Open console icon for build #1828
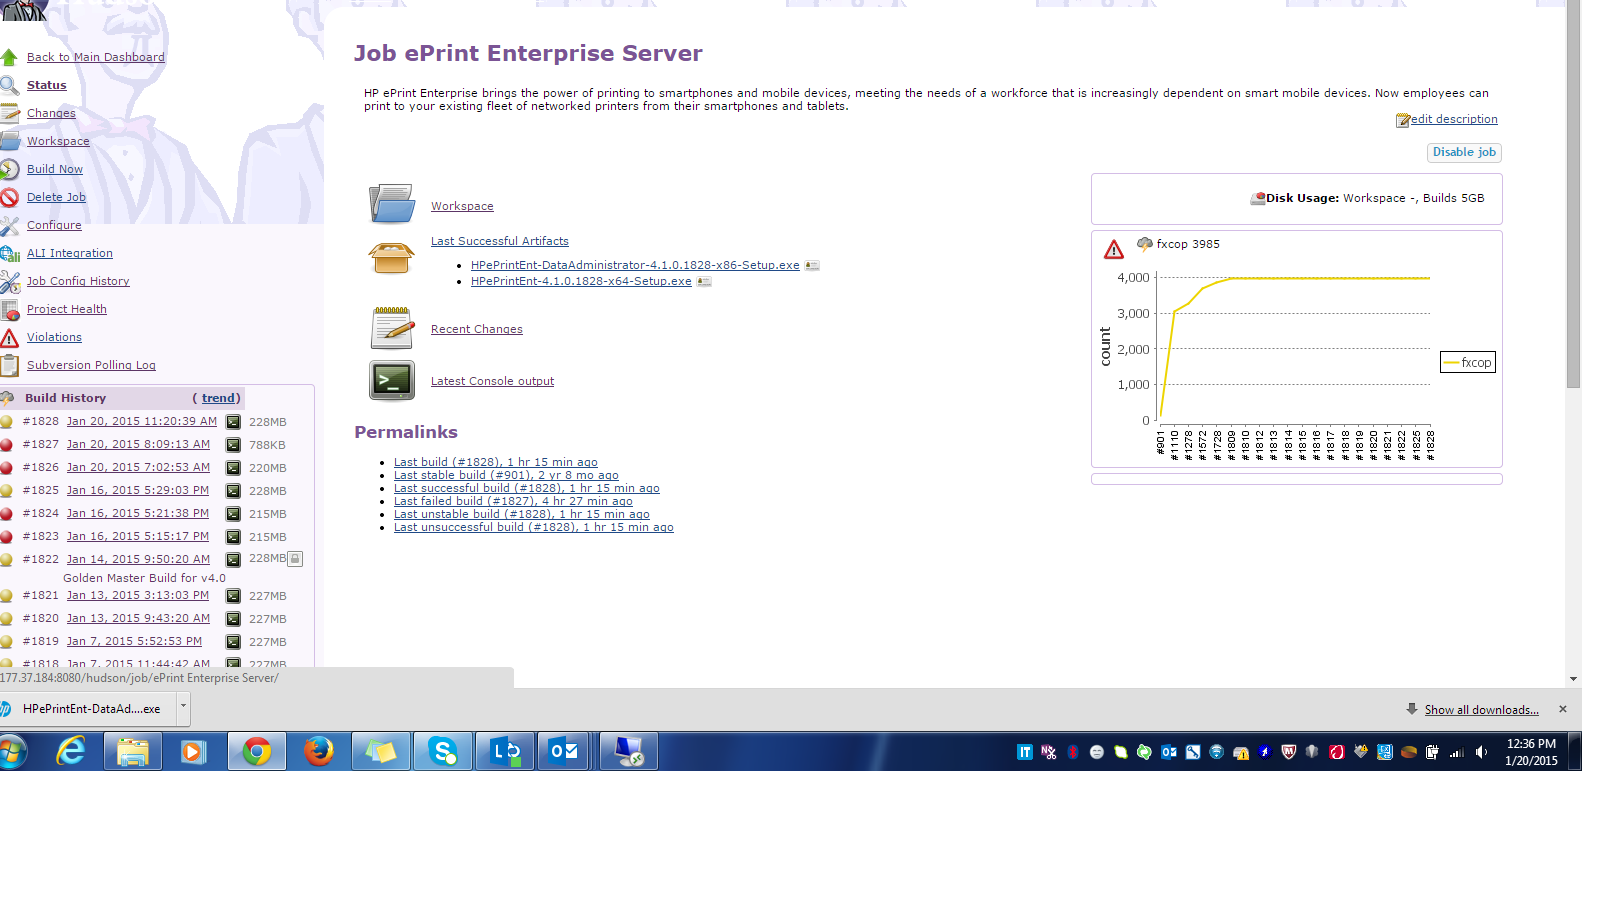Image resolution: width=1600 pixels, height=900 pixels. tap(233, 422)
